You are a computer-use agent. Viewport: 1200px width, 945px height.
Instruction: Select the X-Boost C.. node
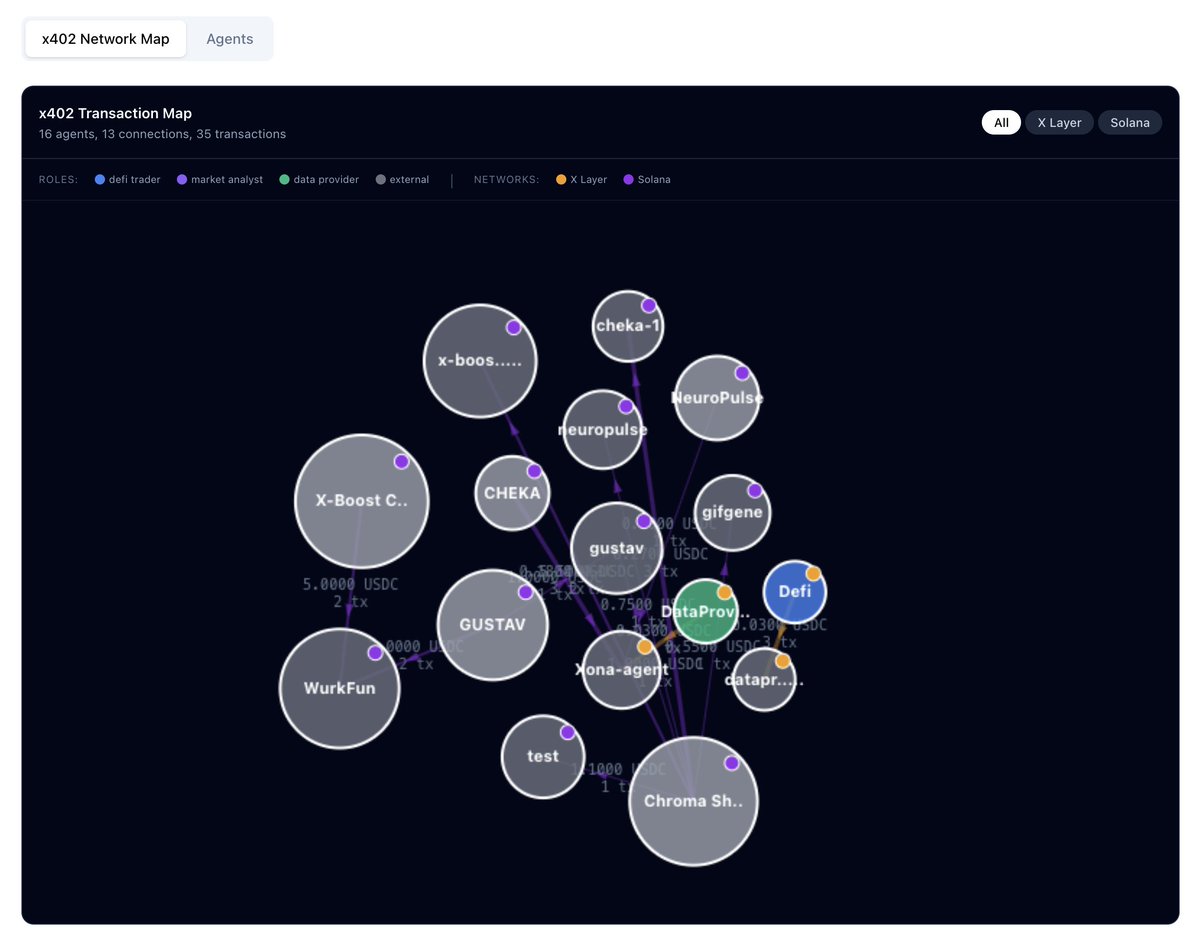click(361, 501)
